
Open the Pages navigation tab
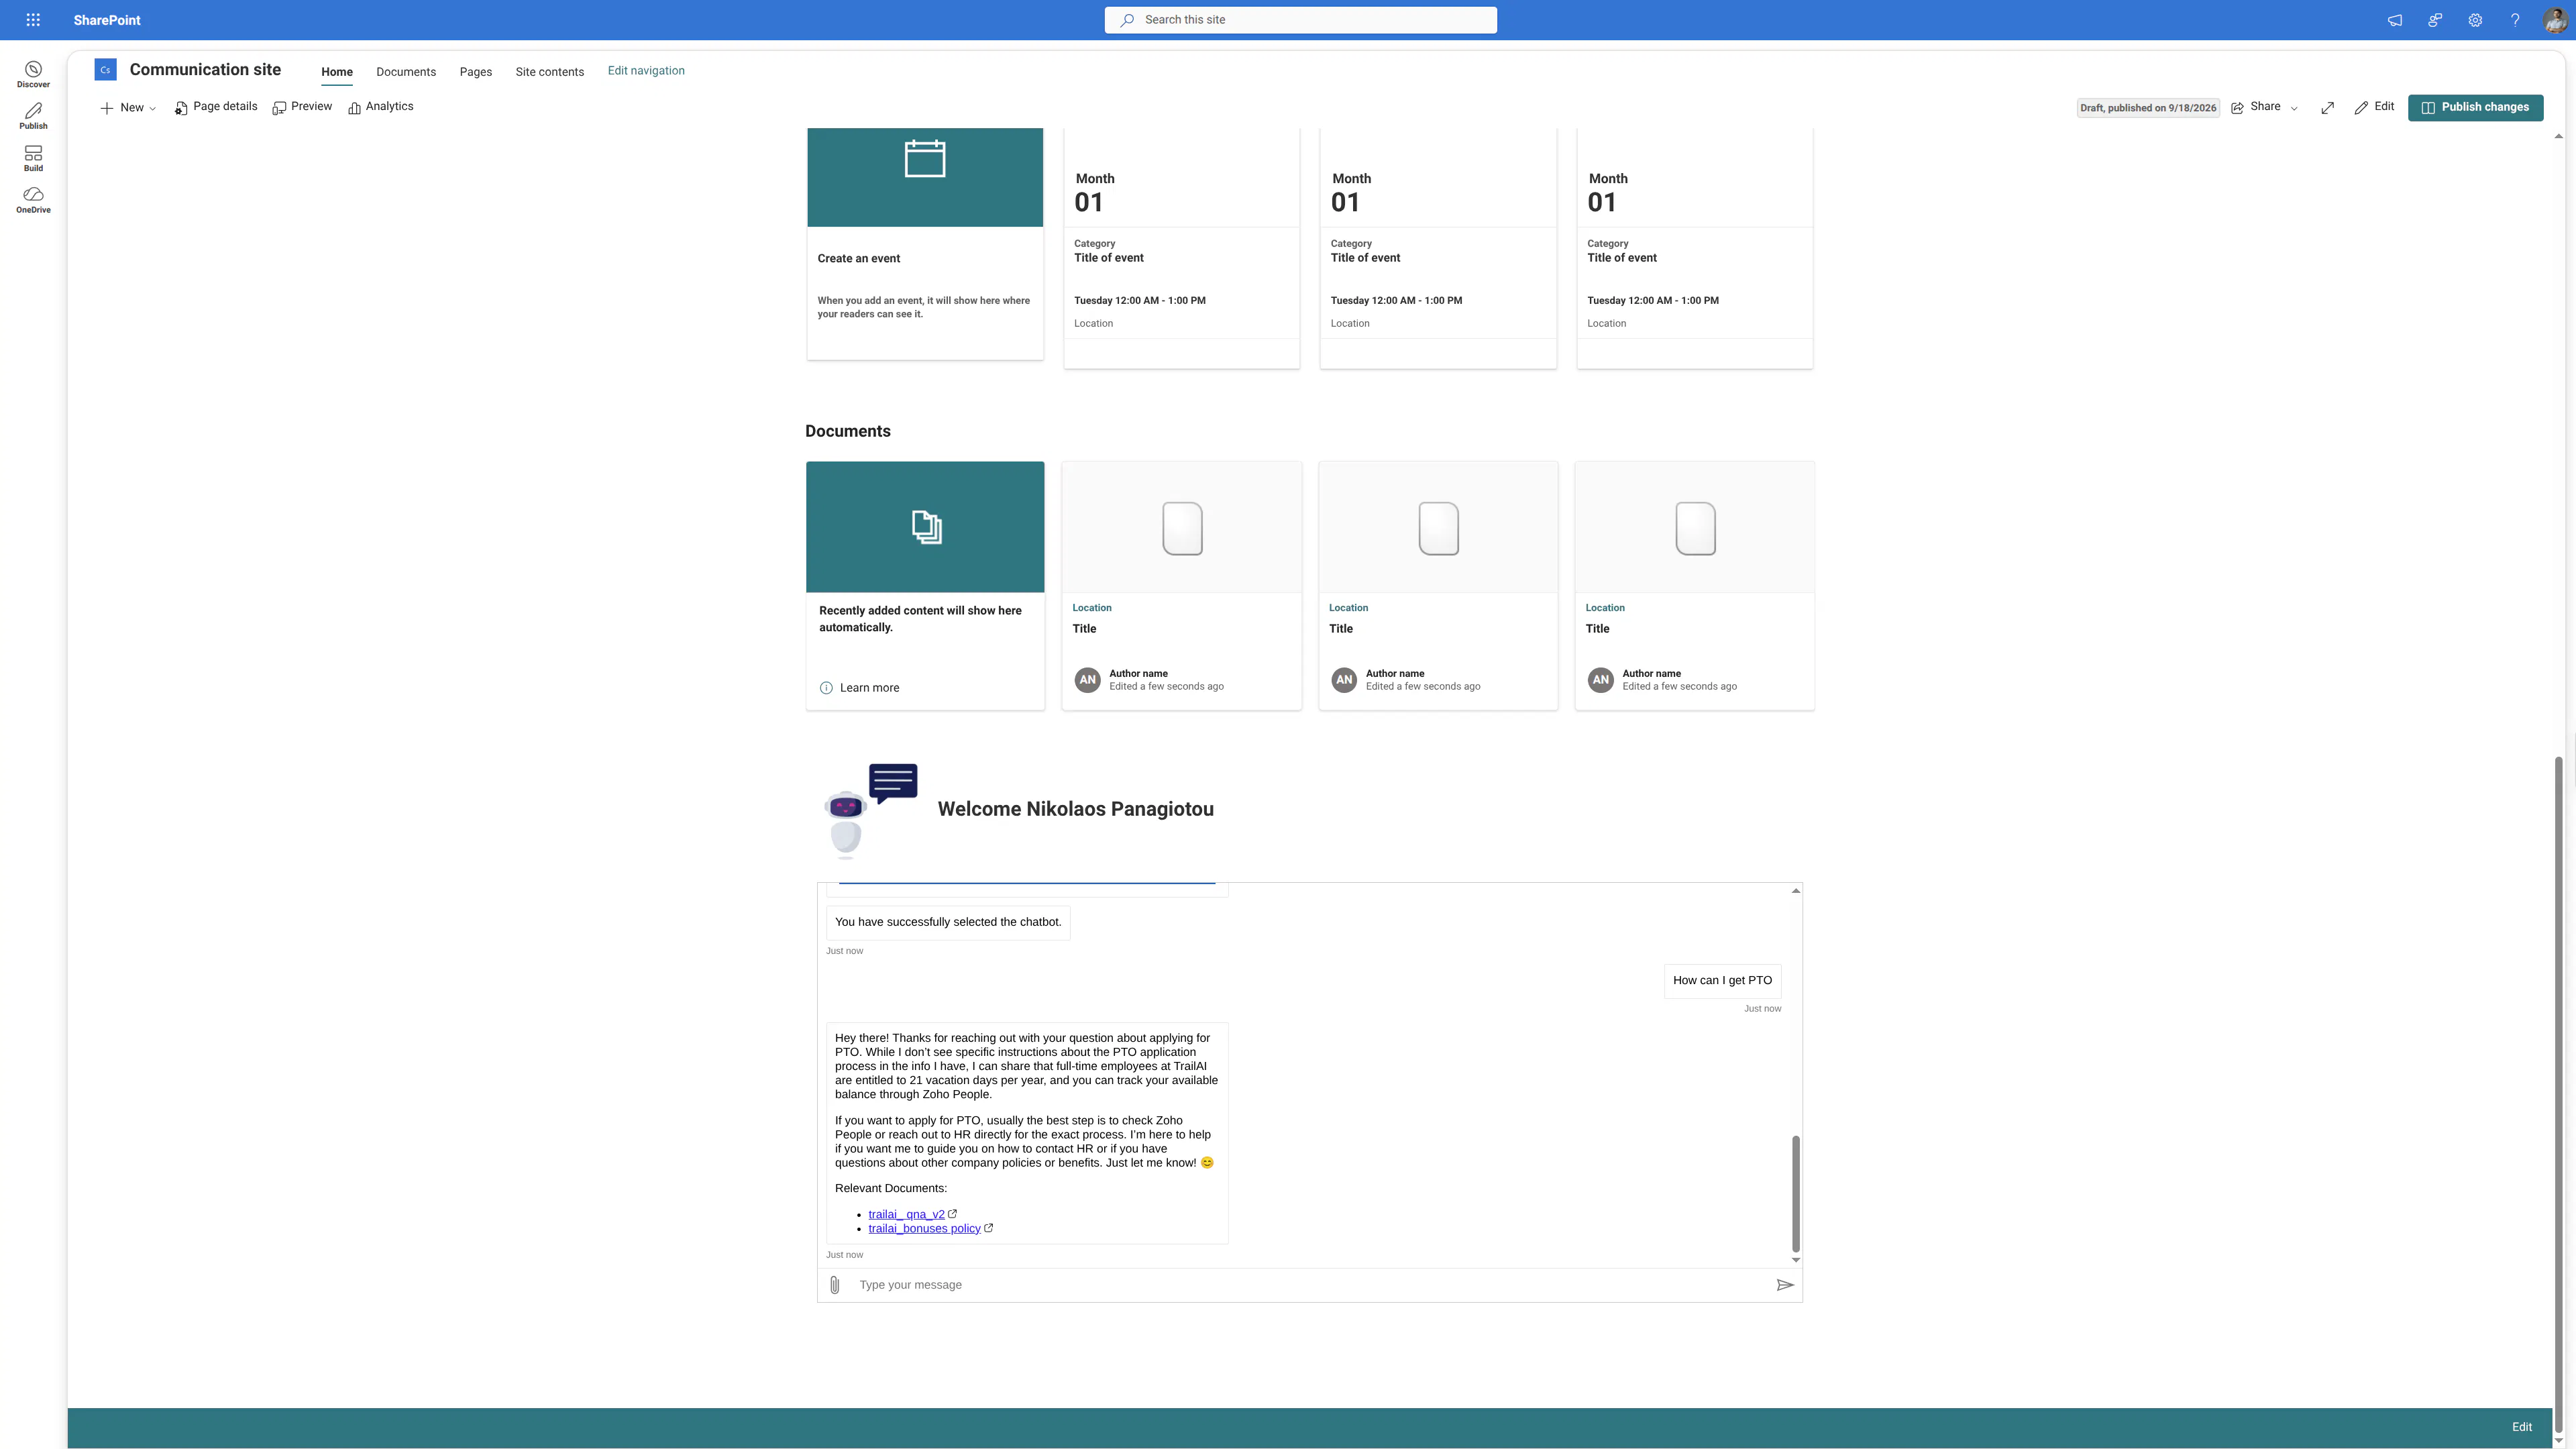pyautogui.click(x=476, y=72)
